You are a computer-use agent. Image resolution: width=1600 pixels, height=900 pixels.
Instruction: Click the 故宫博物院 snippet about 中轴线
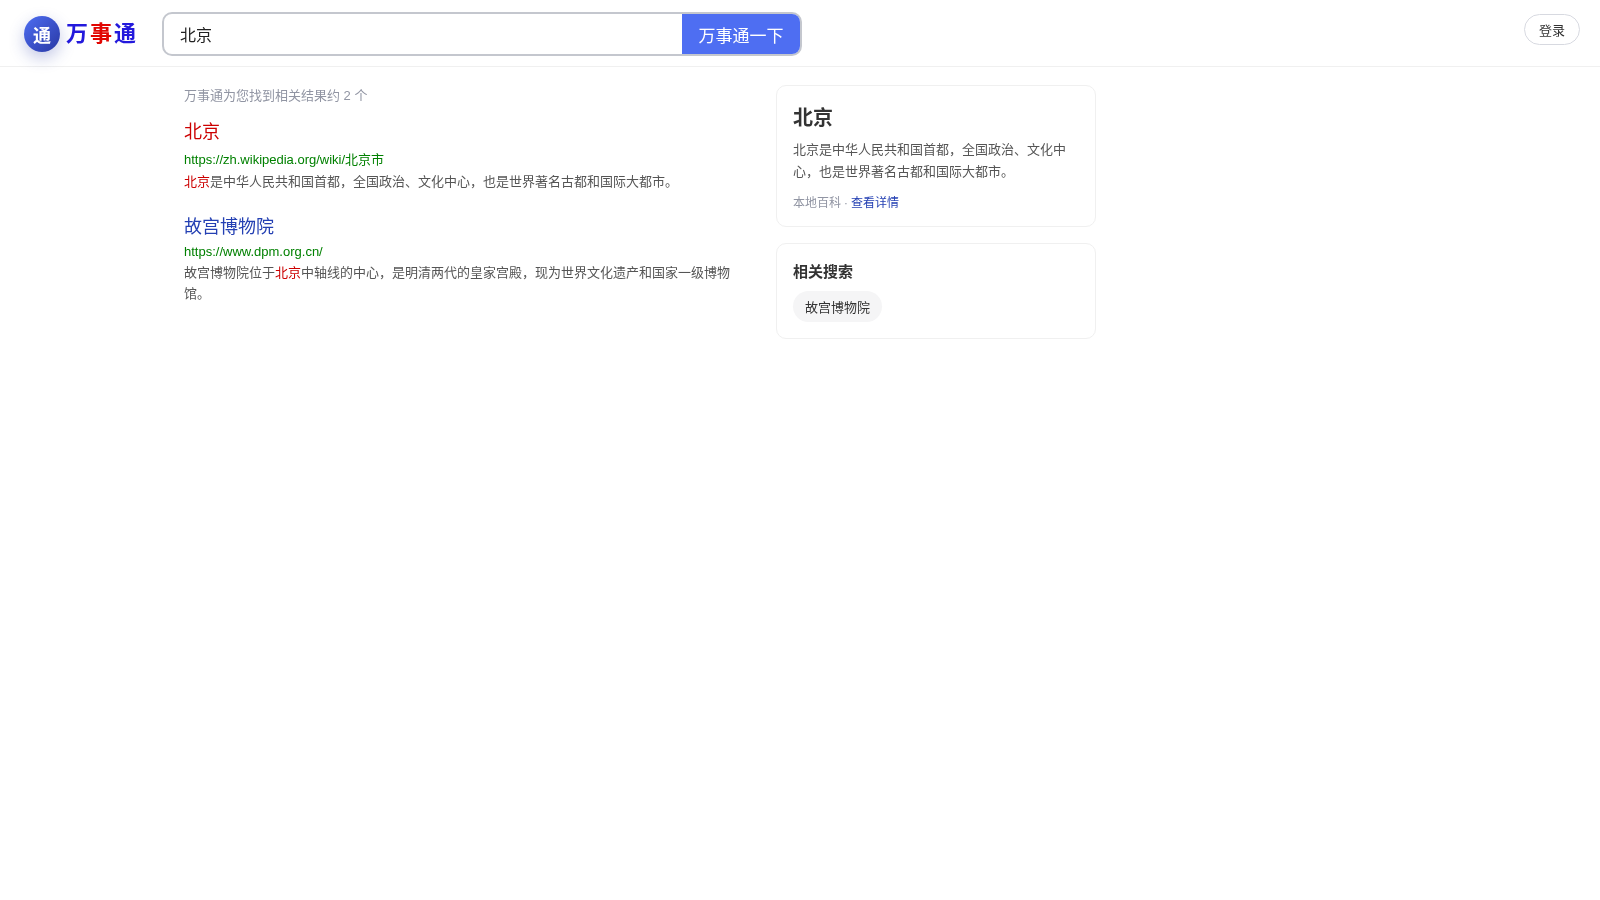[x=457, y=283]
